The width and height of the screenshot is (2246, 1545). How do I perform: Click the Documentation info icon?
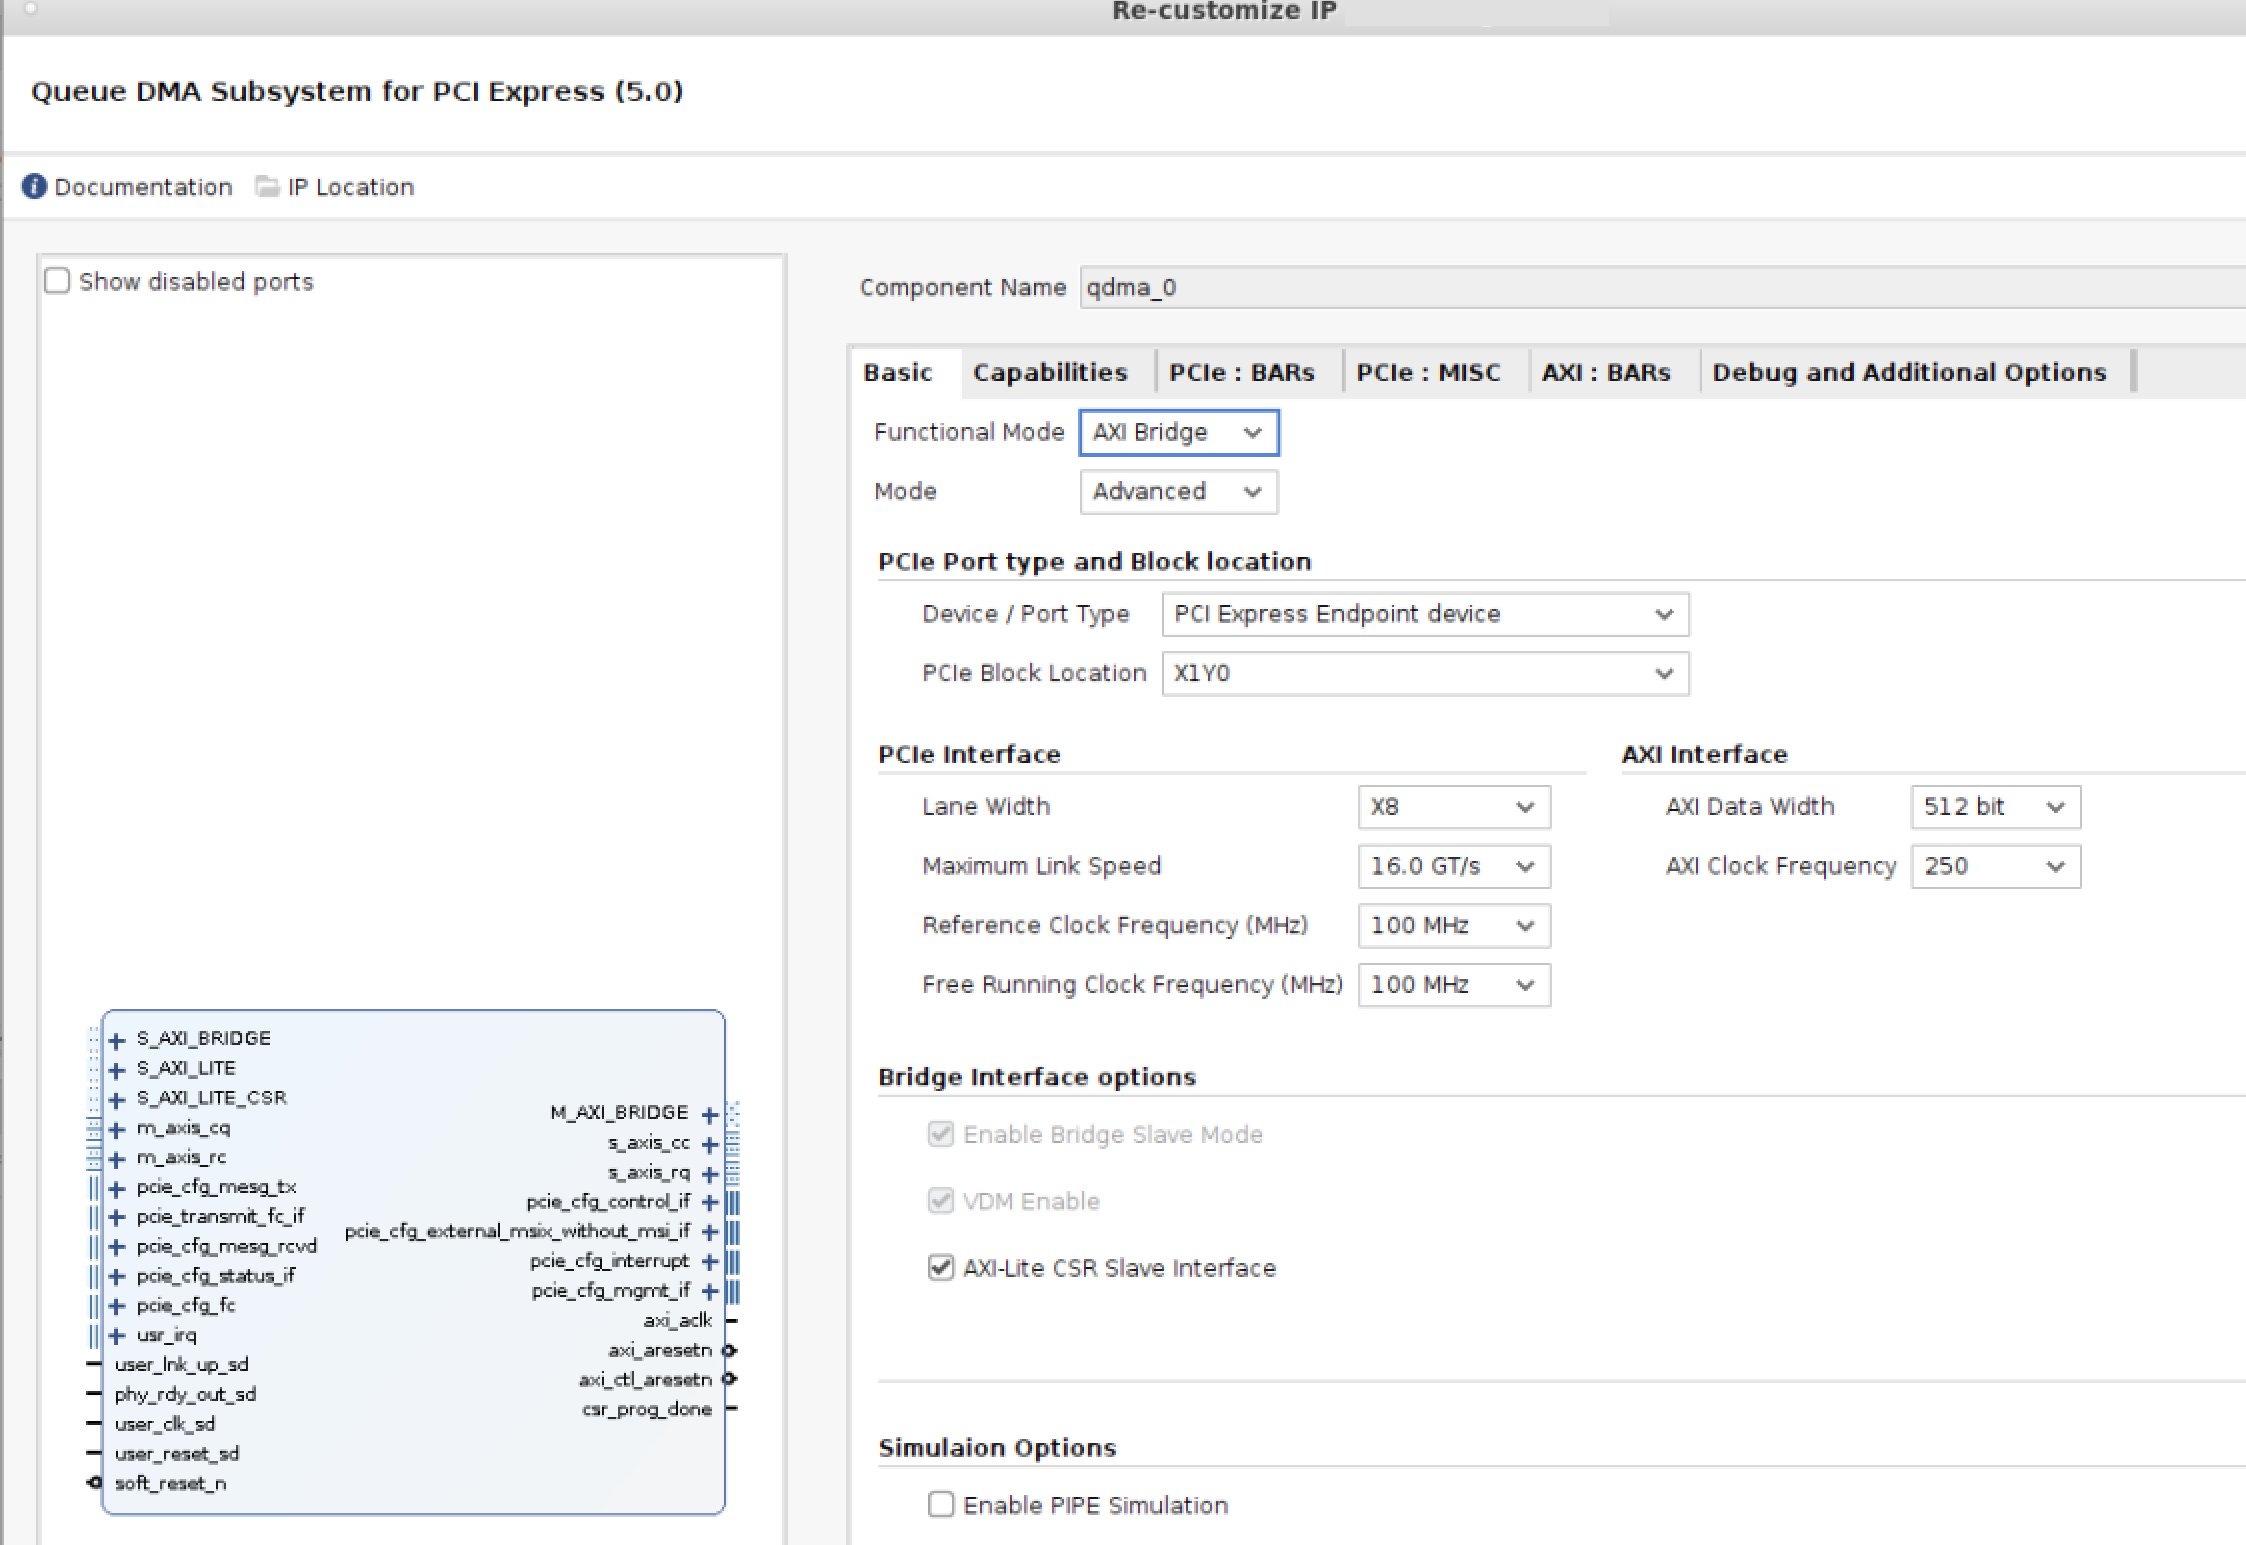tap(35, 186)
